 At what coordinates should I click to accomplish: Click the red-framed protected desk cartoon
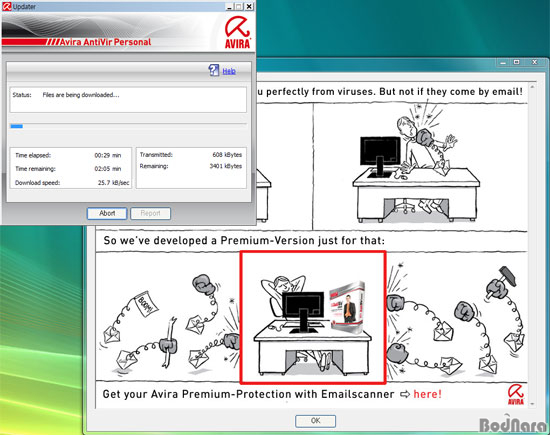tap(313, 317)
